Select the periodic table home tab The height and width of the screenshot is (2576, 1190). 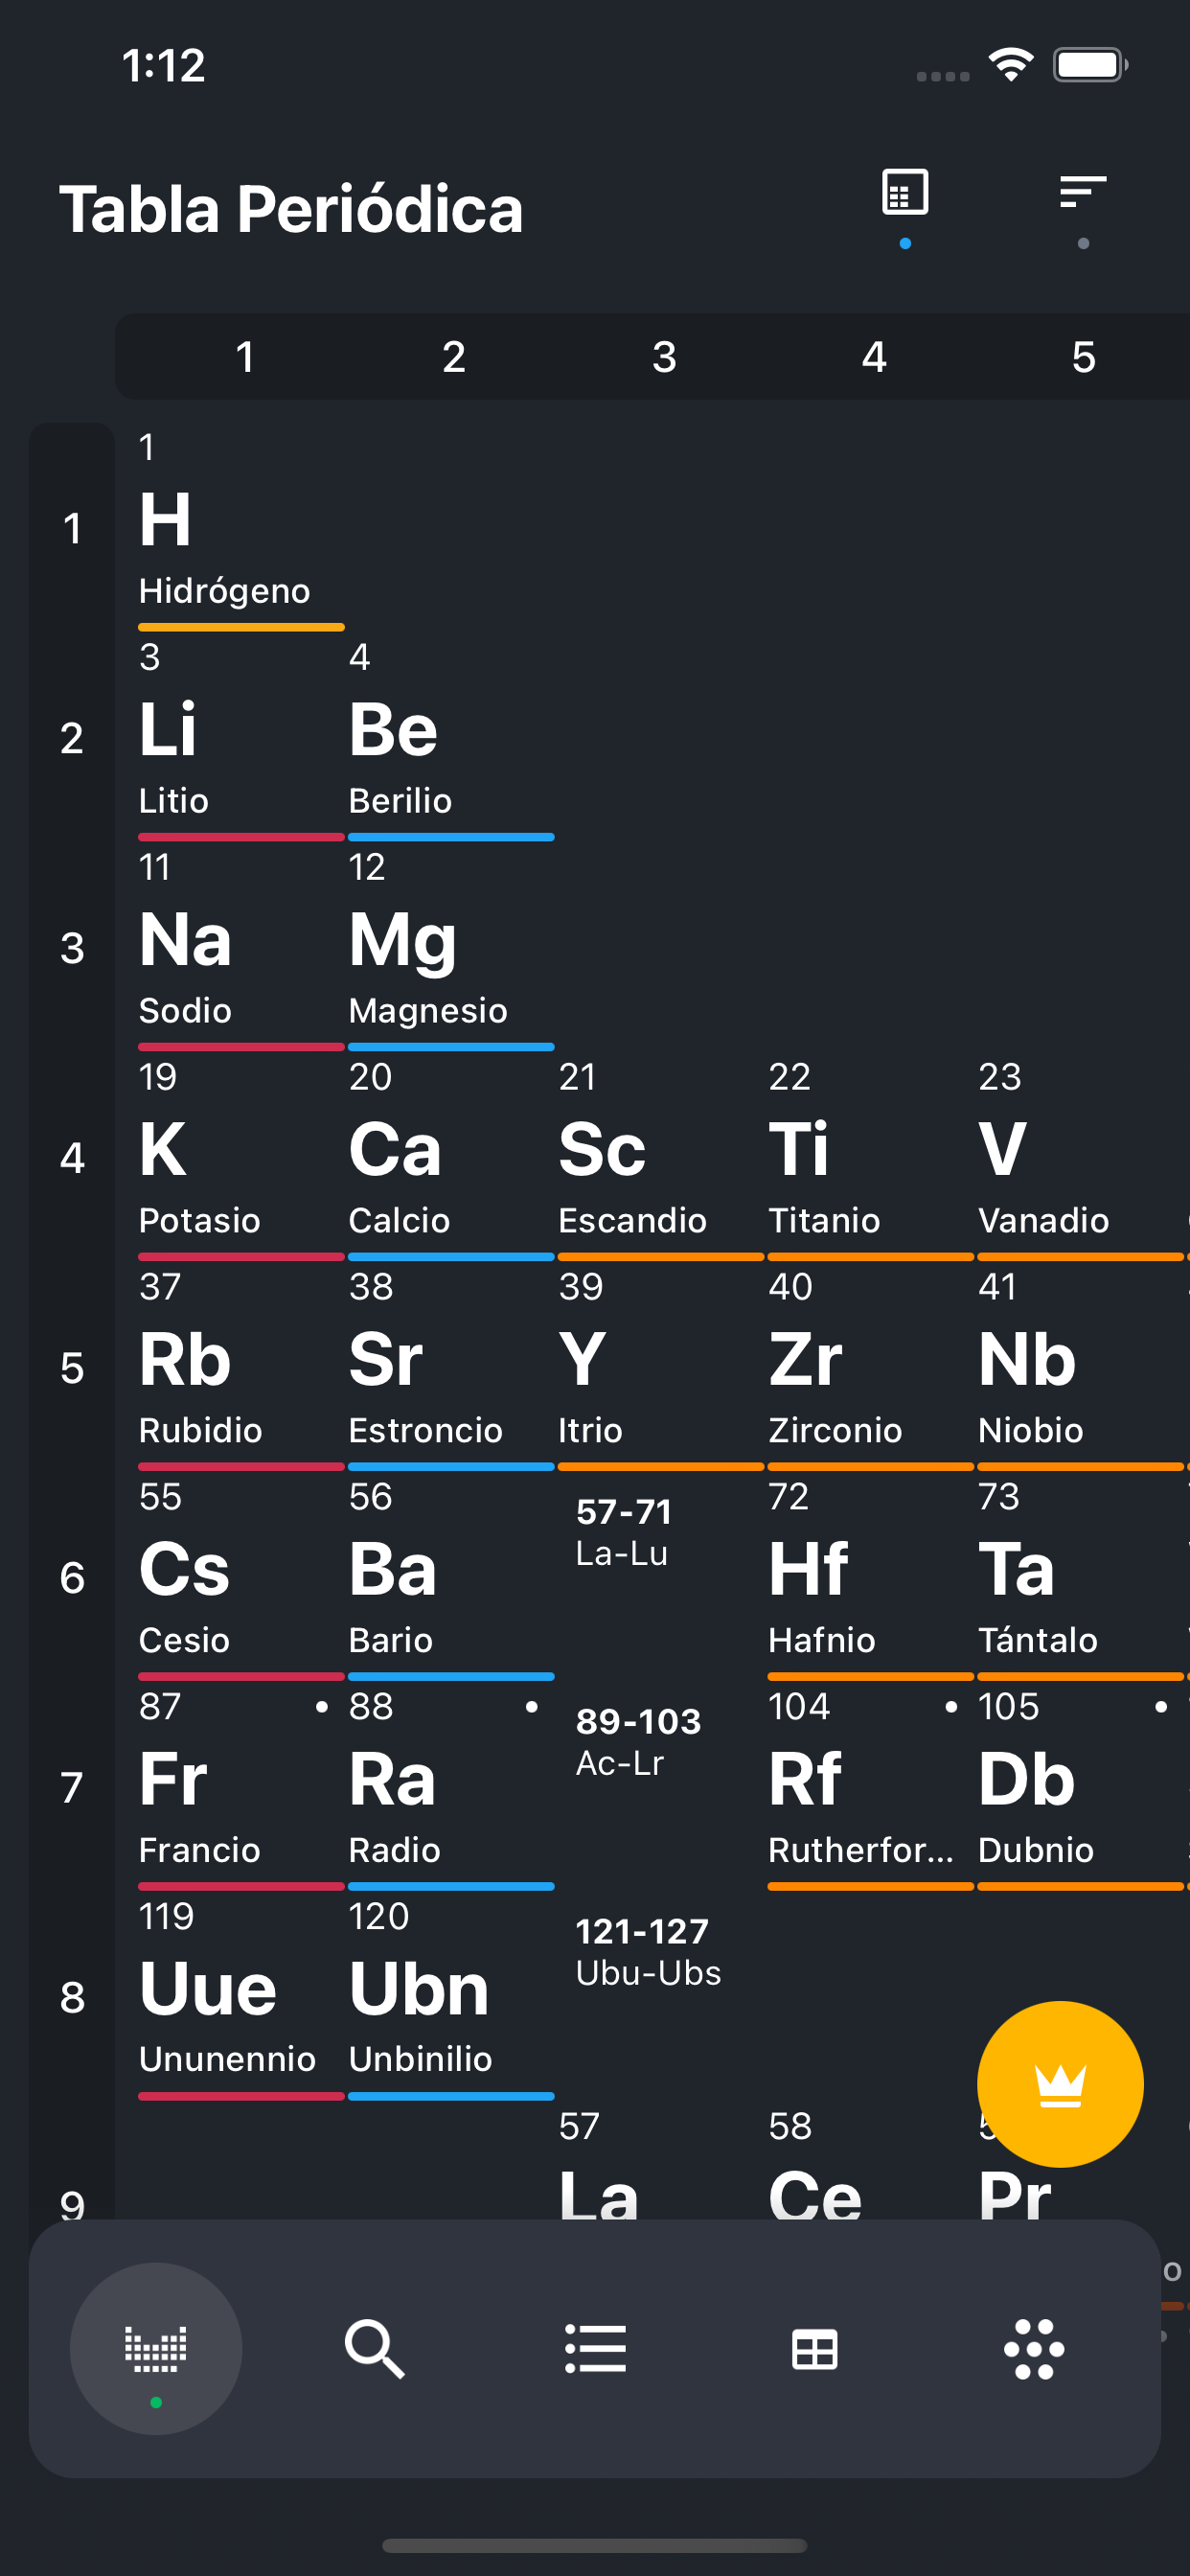[x=156, y=2349]
